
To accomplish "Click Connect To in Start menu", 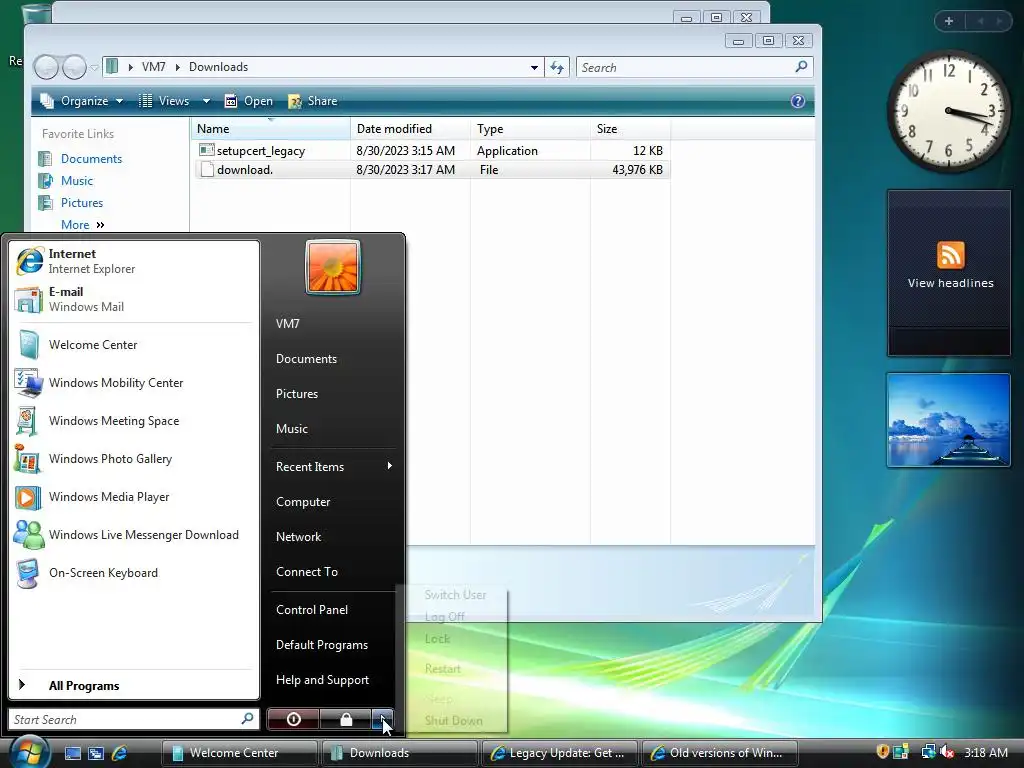I will click(333, 572).
